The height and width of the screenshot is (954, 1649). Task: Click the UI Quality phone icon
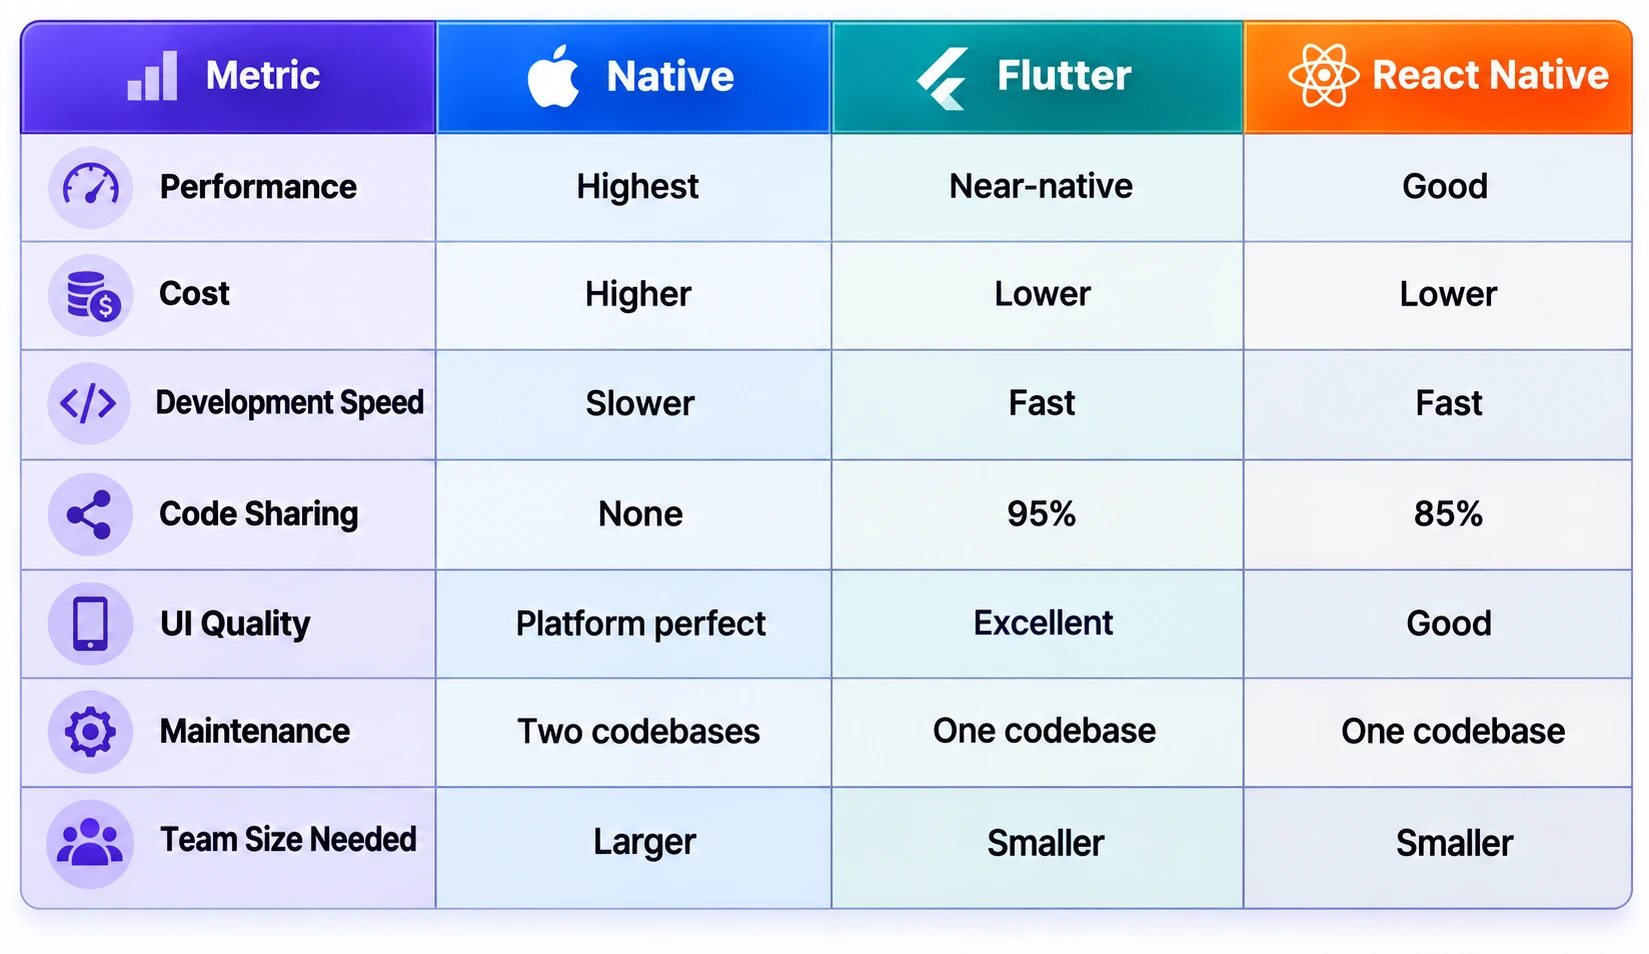(x=90, y=623)
